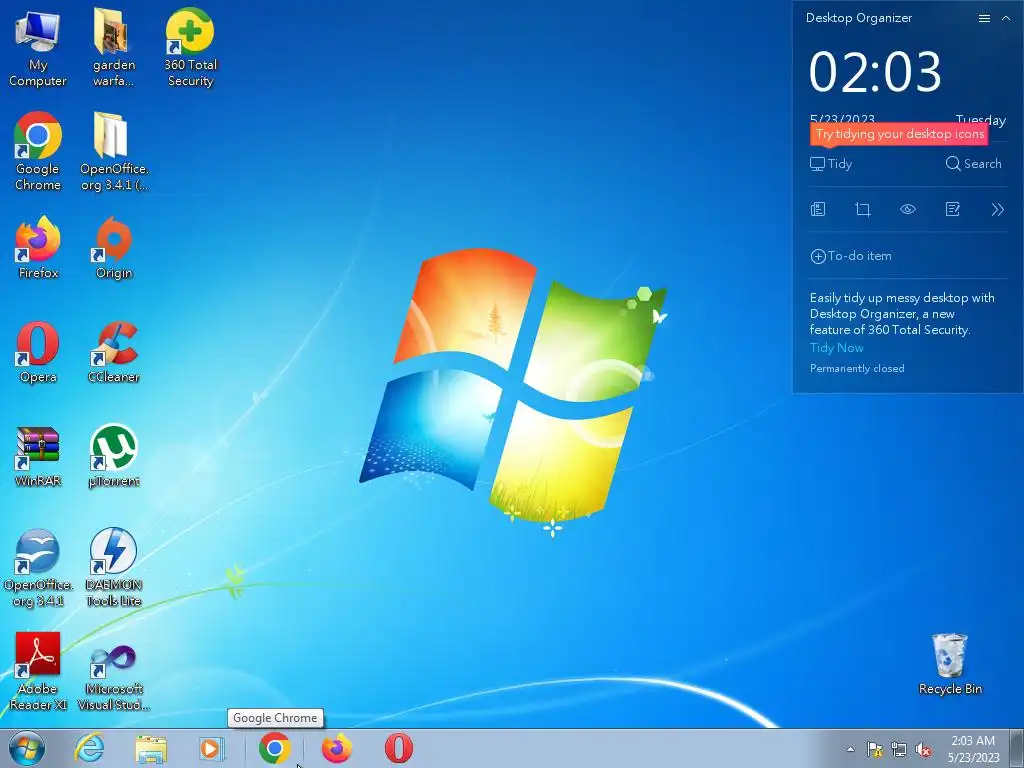Click Opera icon in taskbar
Viewport: 1024px width, 768px height.
click(x=398, y=748)
